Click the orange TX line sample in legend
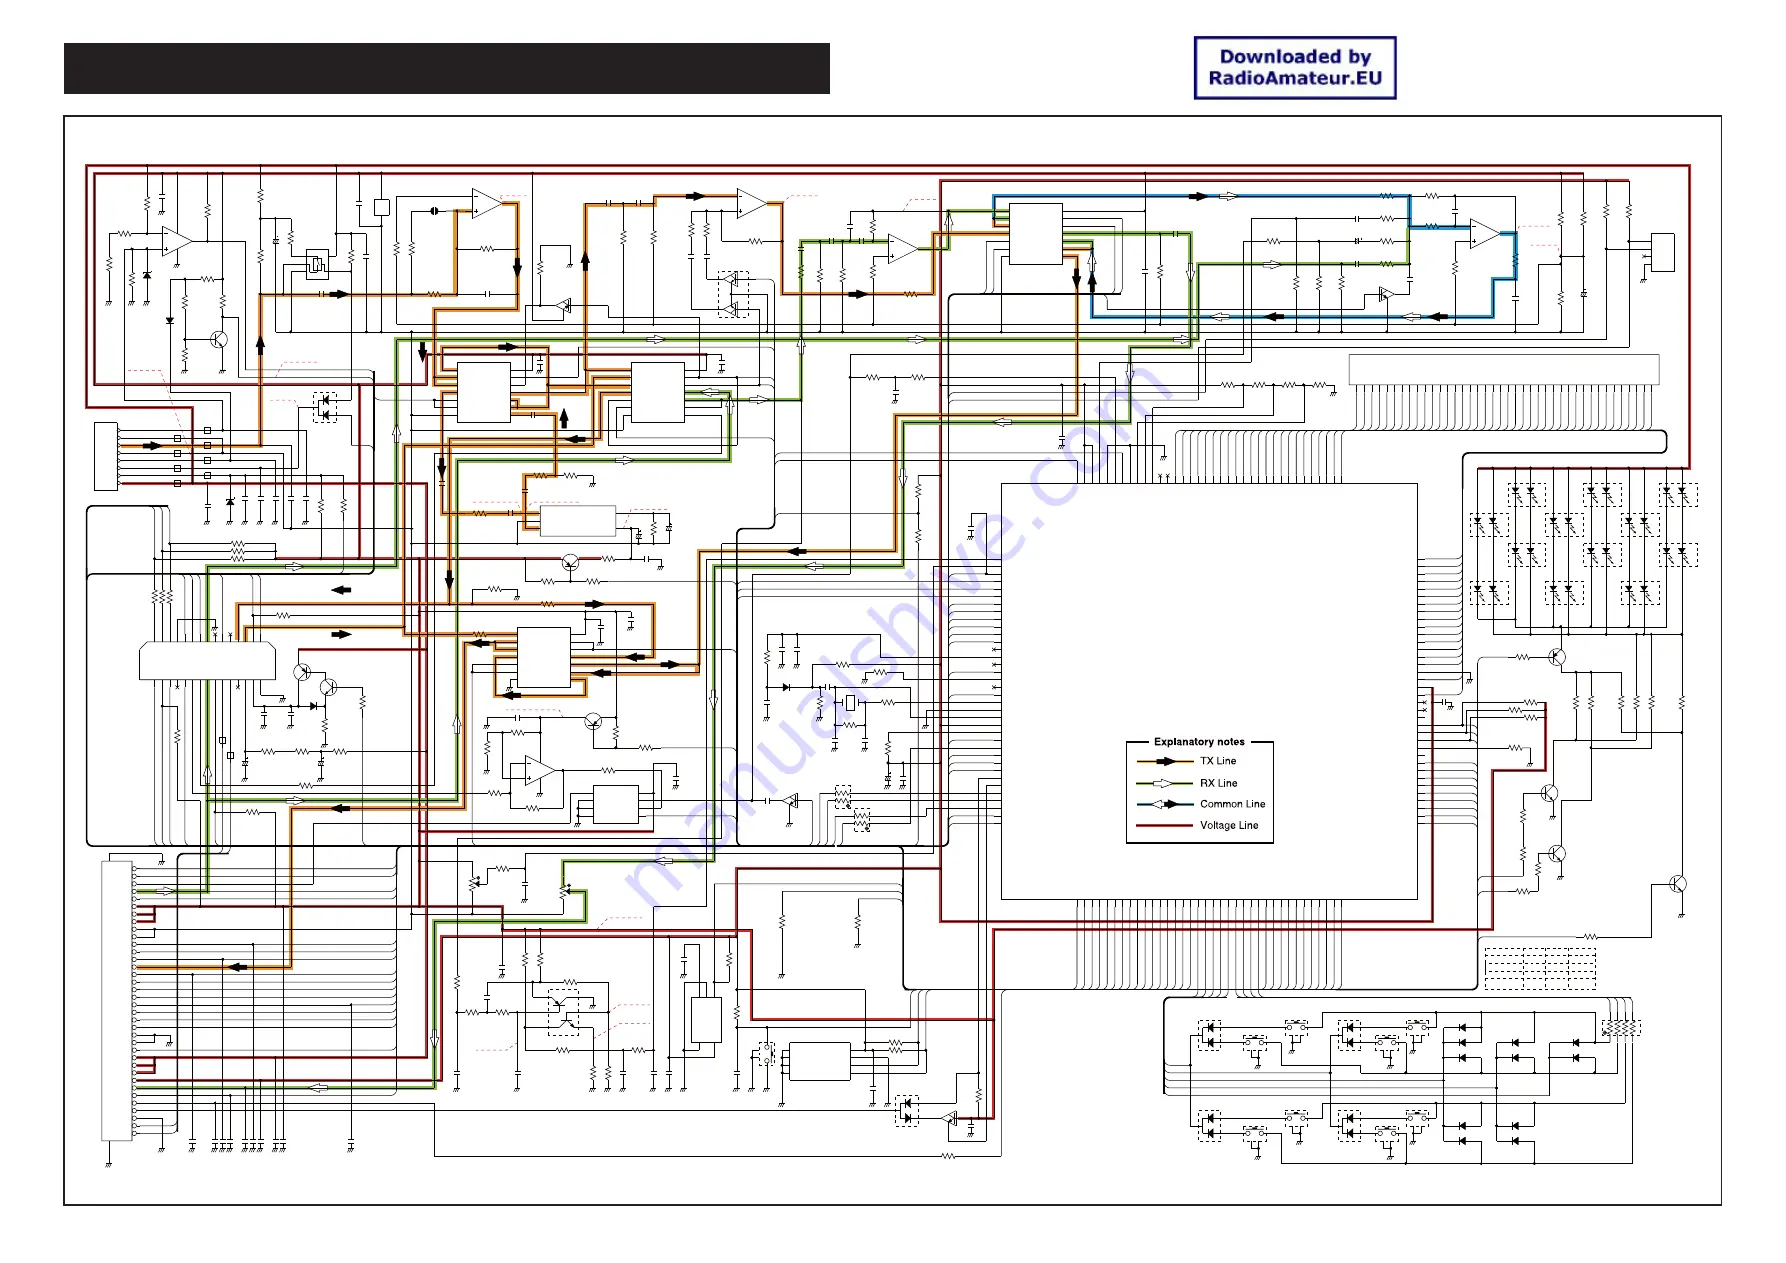This screenshot has width=1786, height=1263. coord(1164,762)
